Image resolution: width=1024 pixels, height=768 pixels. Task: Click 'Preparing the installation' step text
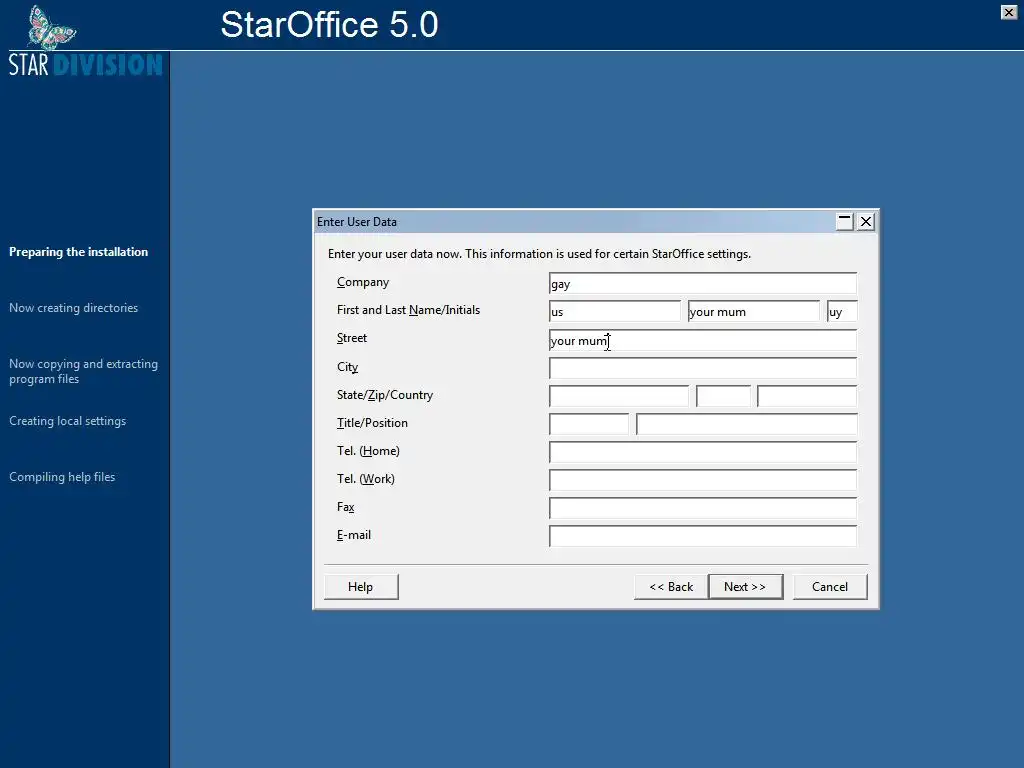(78, 252)
